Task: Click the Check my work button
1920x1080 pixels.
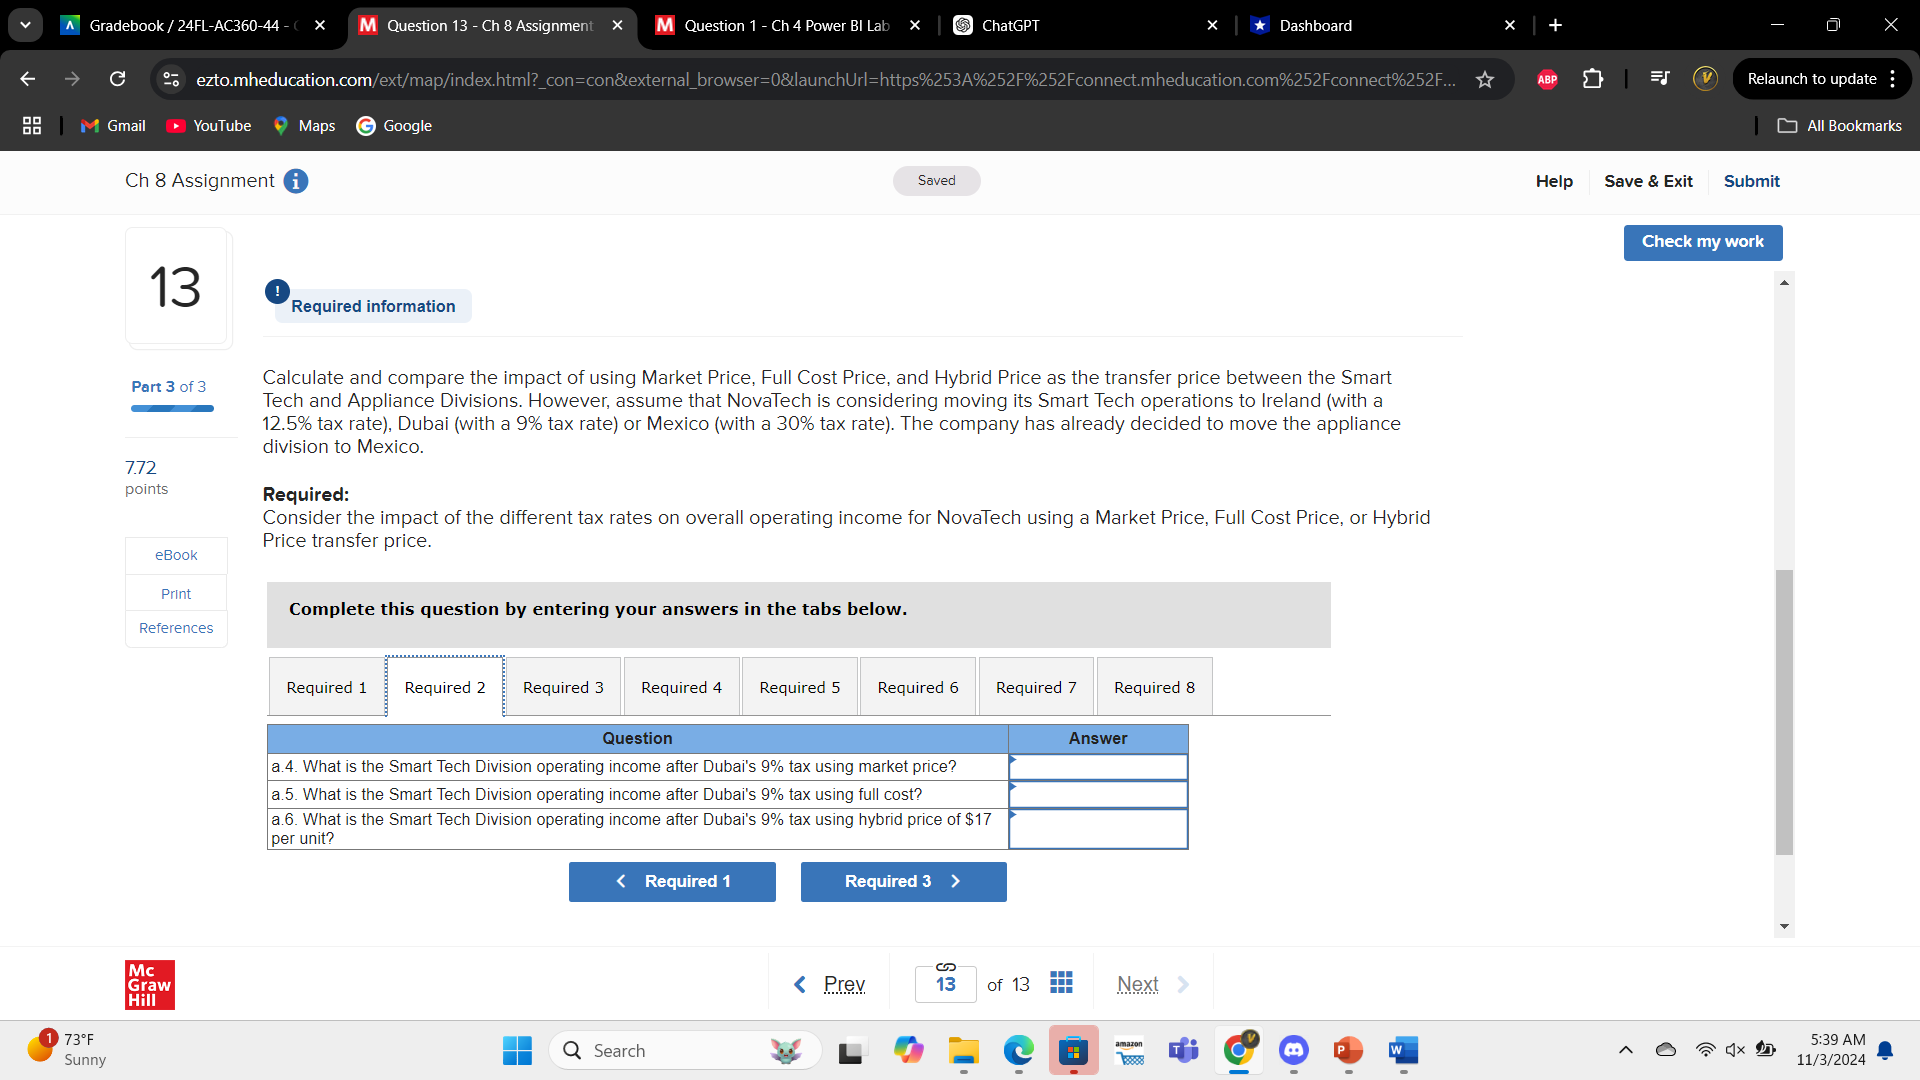Action: [1702, 242]
